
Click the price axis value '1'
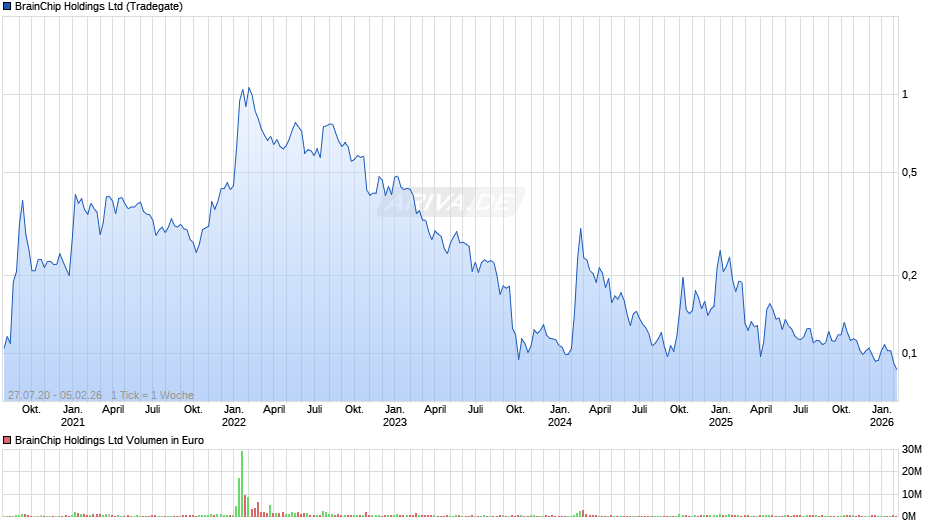pos(905,94)
